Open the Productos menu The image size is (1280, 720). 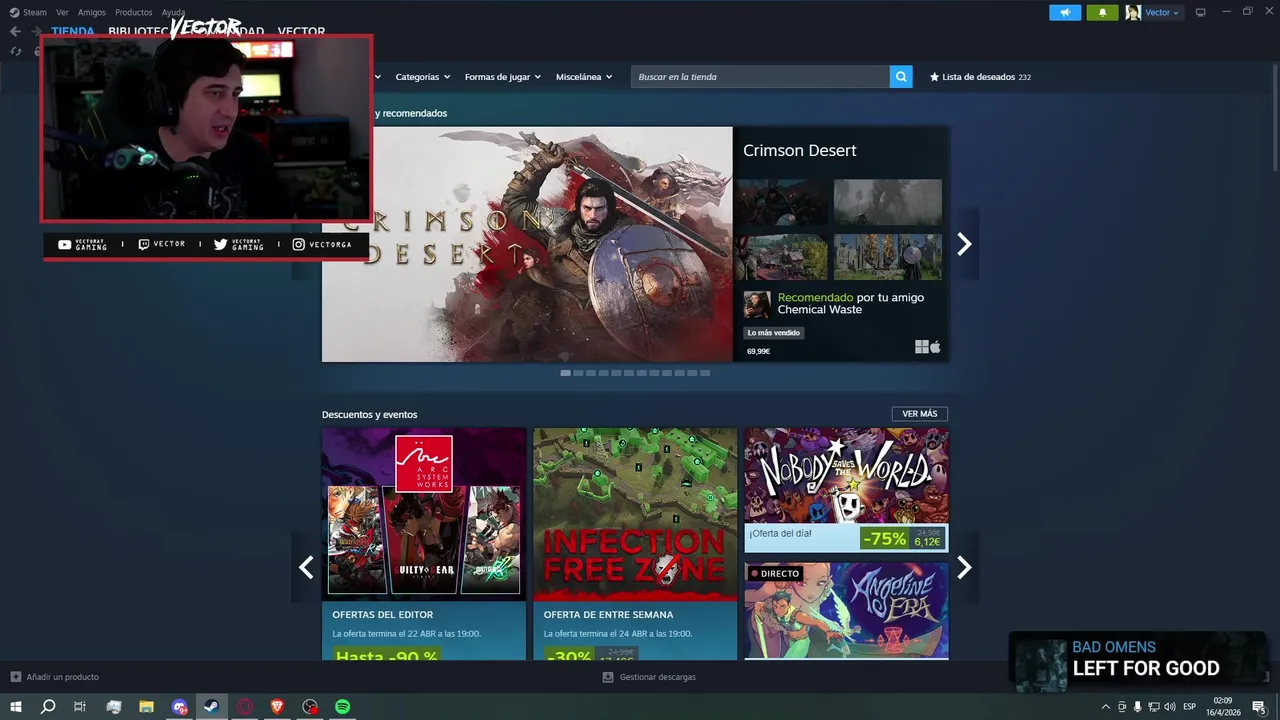(x=133, y=13)
